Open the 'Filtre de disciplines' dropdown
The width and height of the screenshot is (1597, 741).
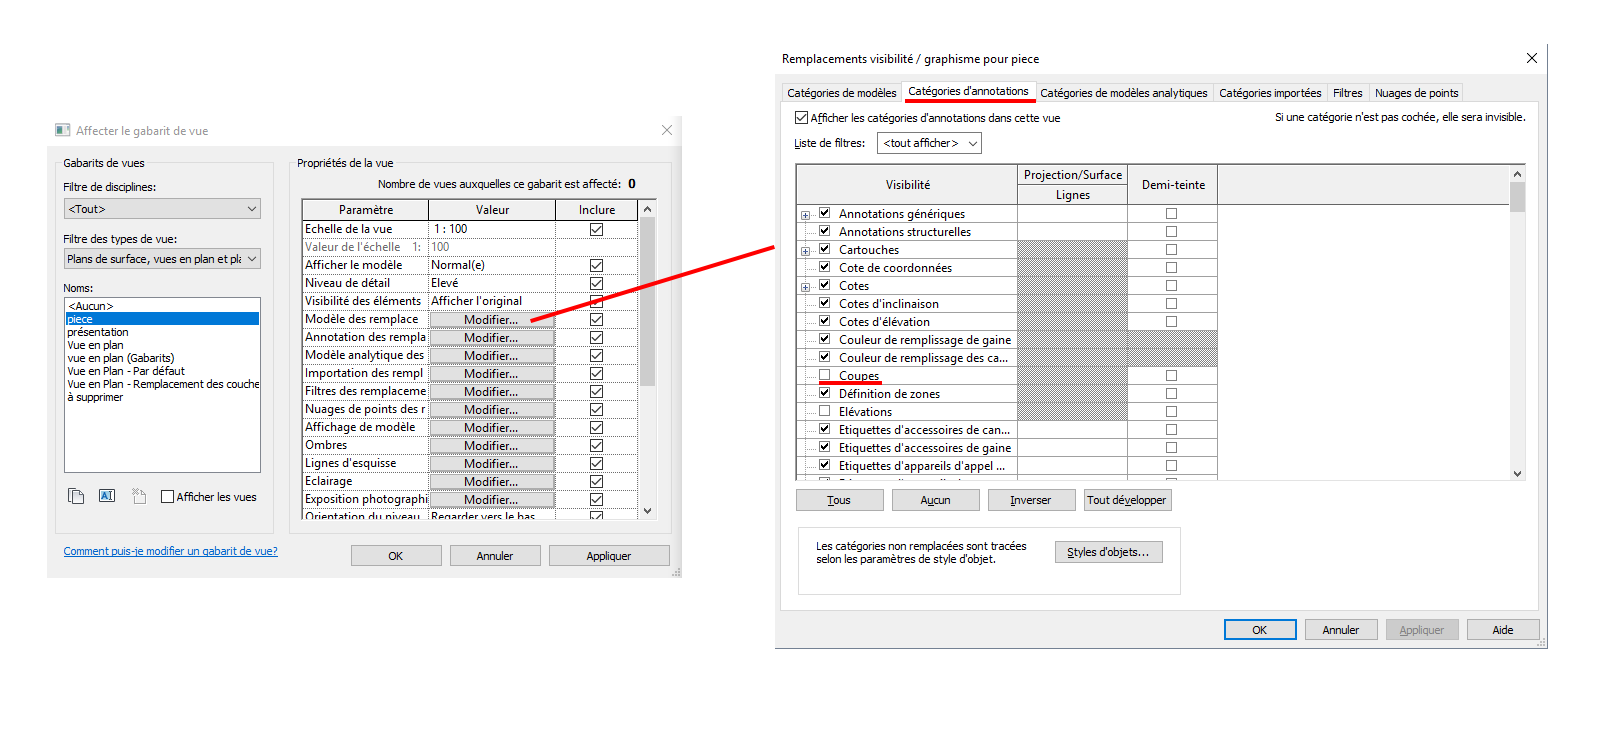click(x=162, y=209)
